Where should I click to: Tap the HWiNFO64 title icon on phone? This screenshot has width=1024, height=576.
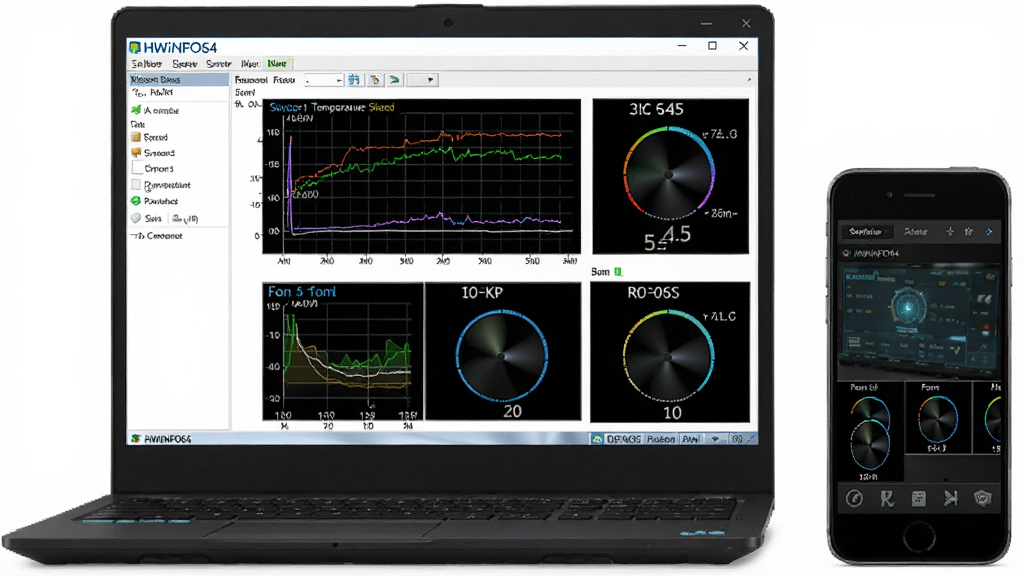846,253
